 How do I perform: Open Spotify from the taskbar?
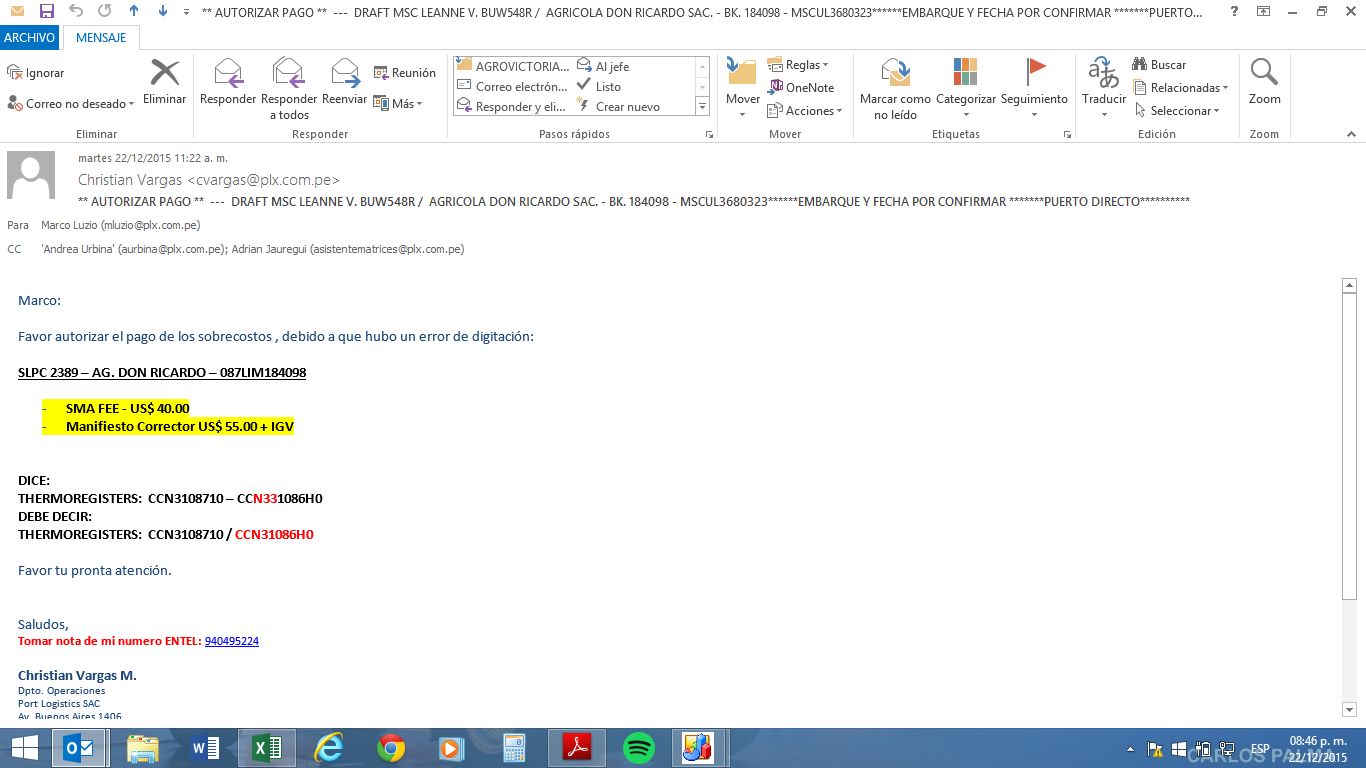[638, 747]
